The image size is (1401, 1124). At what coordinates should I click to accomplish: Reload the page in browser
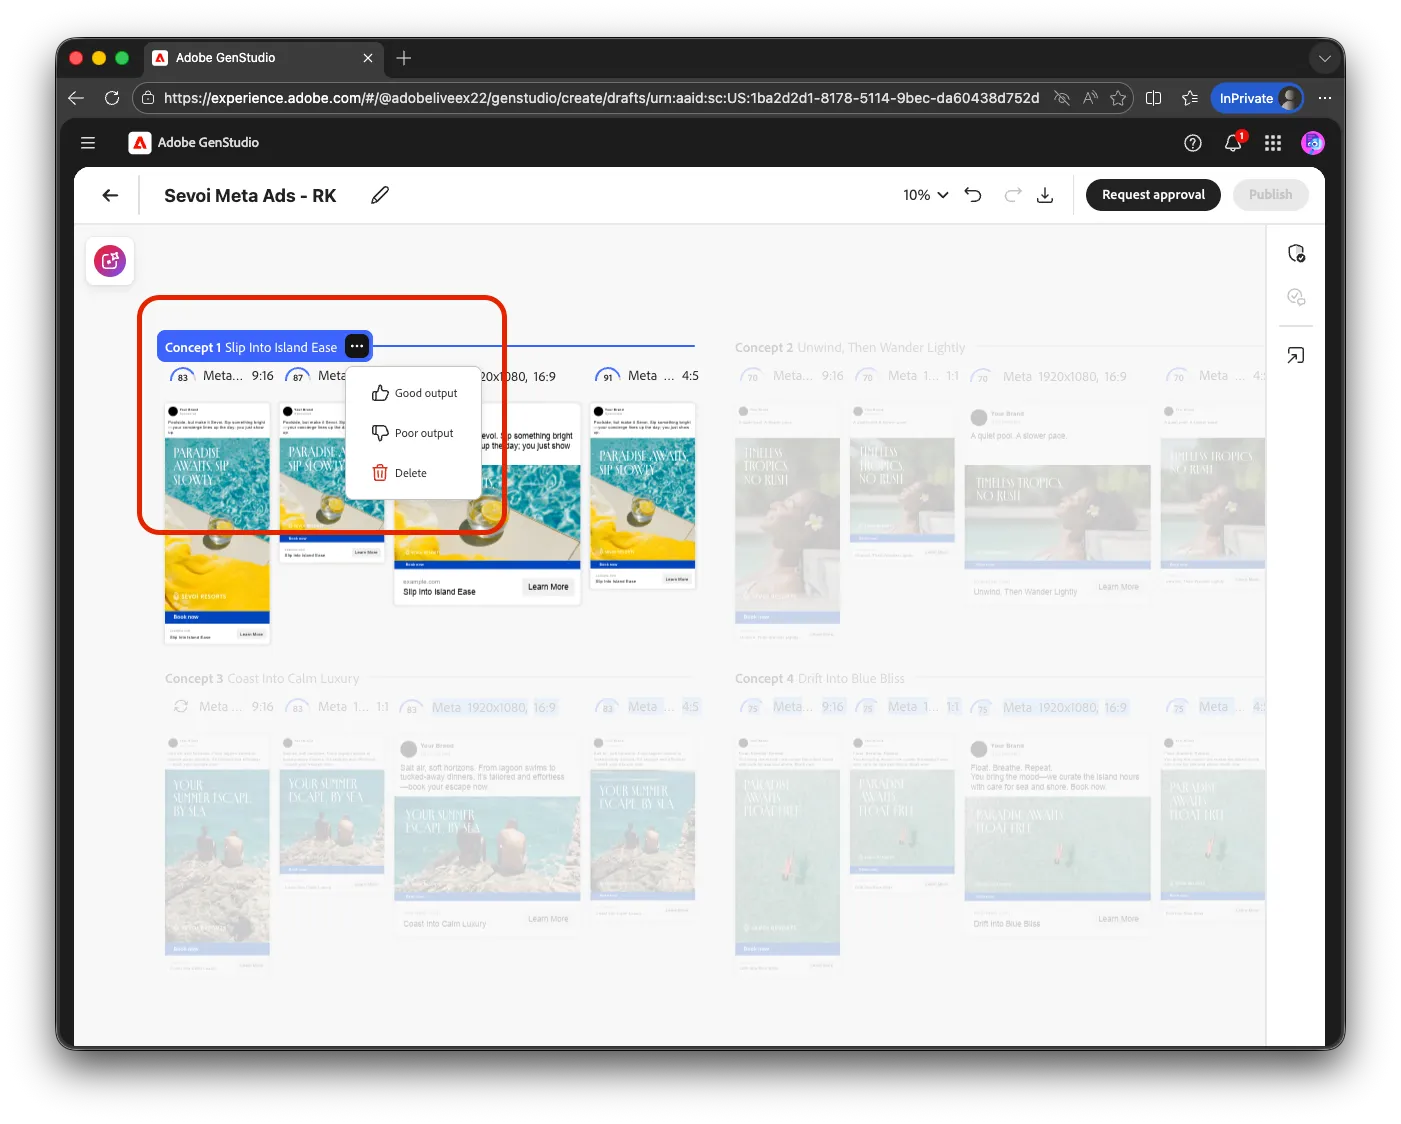coord(112,98)
